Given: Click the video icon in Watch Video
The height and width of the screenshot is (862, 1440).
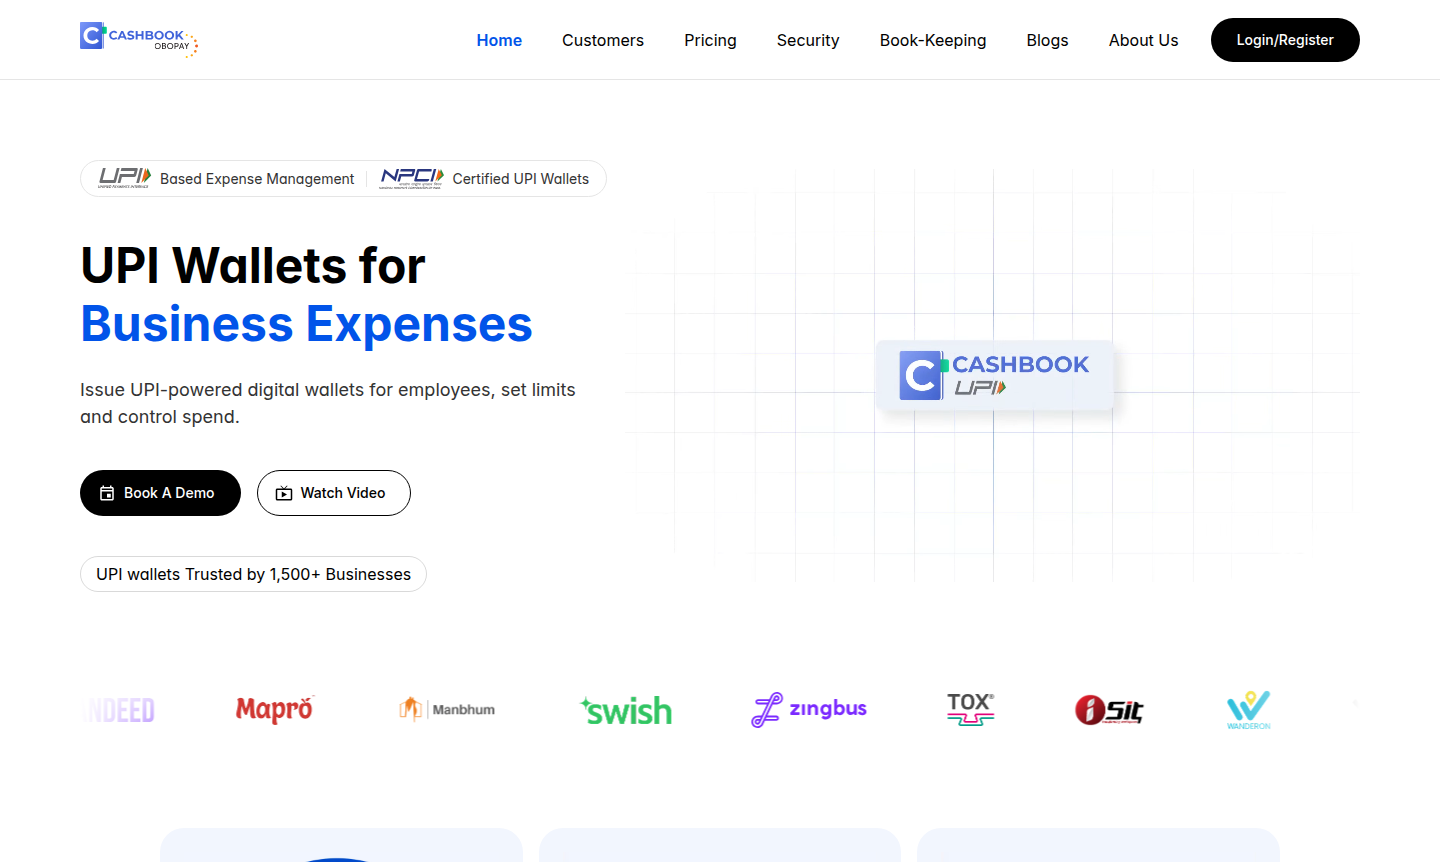Looking at the screenshot, I should [x=284, y=493].
